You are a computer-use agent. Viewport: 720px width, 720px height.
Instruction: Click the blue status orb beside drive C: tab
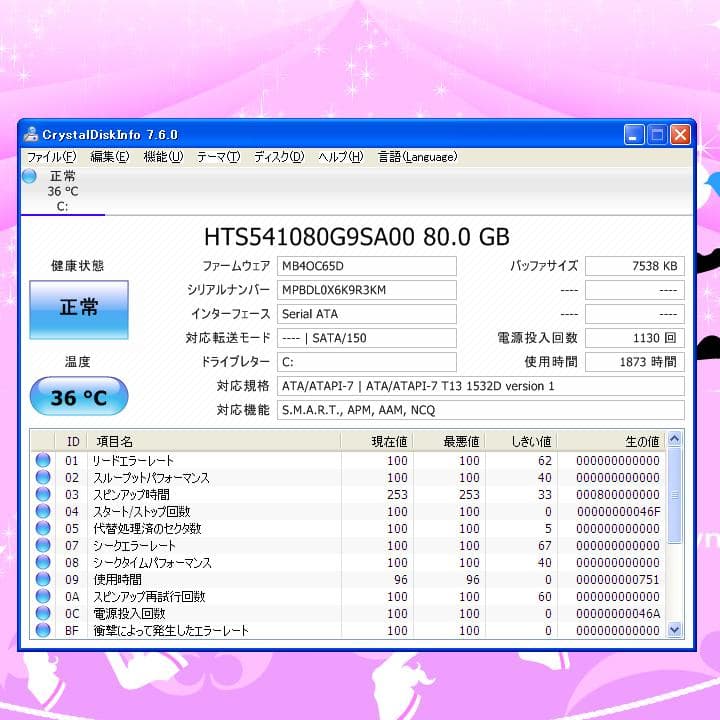29,176
